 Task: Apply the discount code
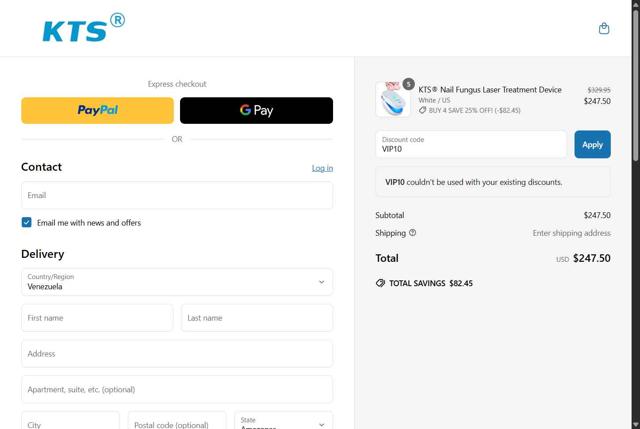(x=592, y=144)
